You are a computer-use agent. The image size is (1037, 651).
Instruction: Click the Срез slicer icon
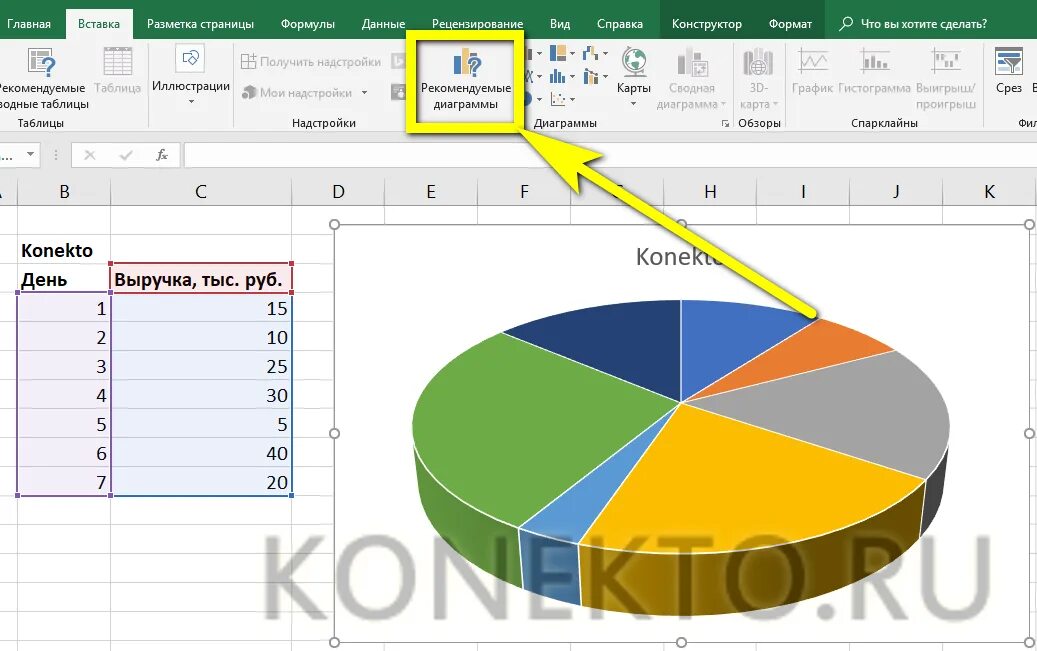coord(1009,62)
